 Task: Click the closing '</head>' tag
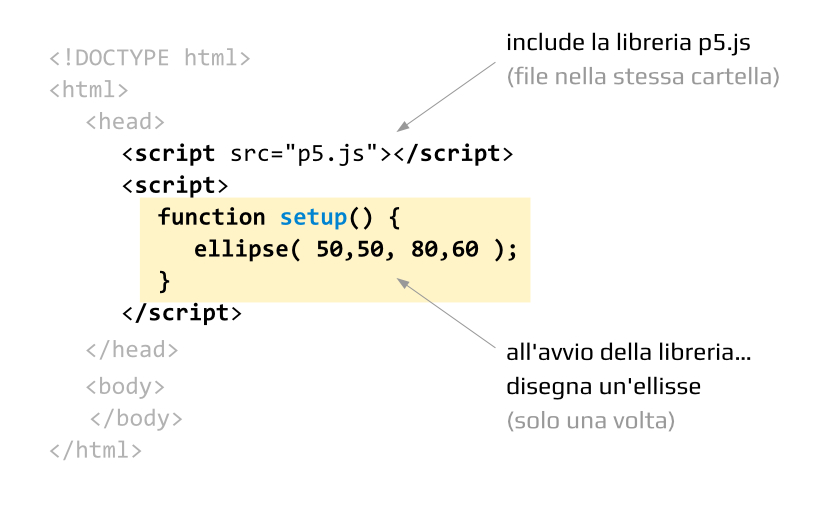(x=132, y=350)
